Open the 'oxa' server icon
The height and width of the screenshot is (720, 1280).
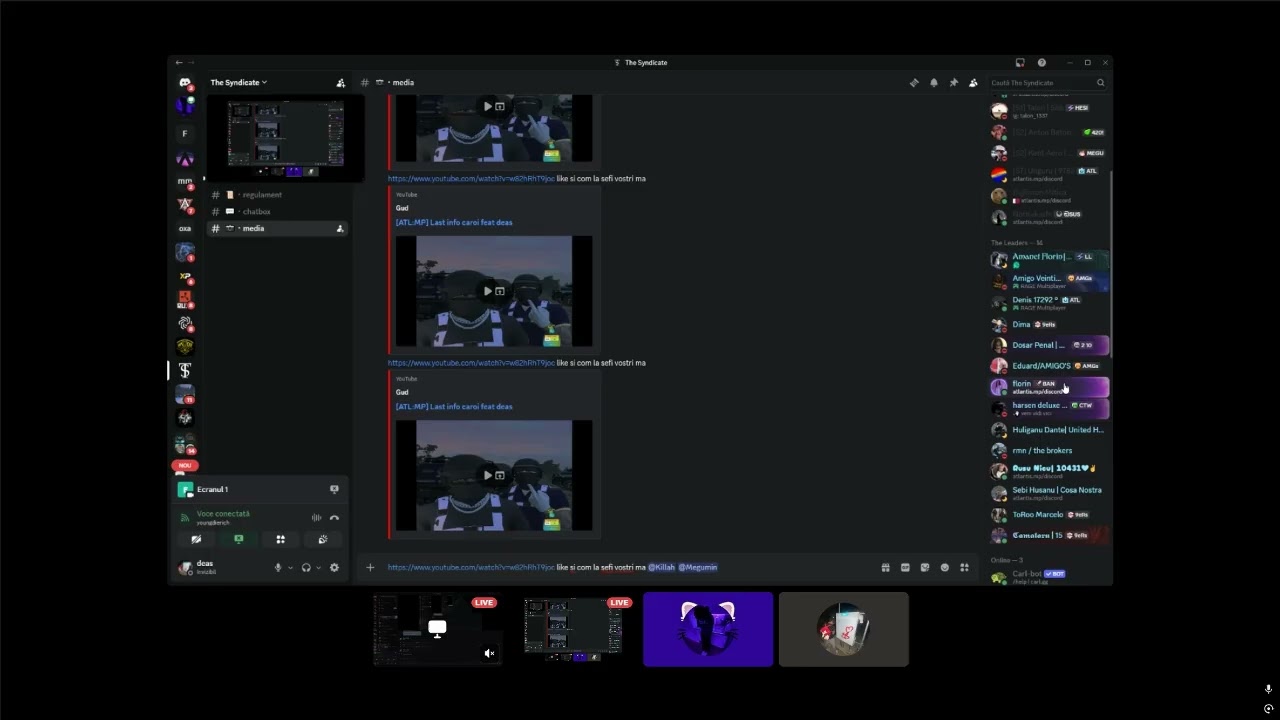pyautogui.click(x=185, y=228)
